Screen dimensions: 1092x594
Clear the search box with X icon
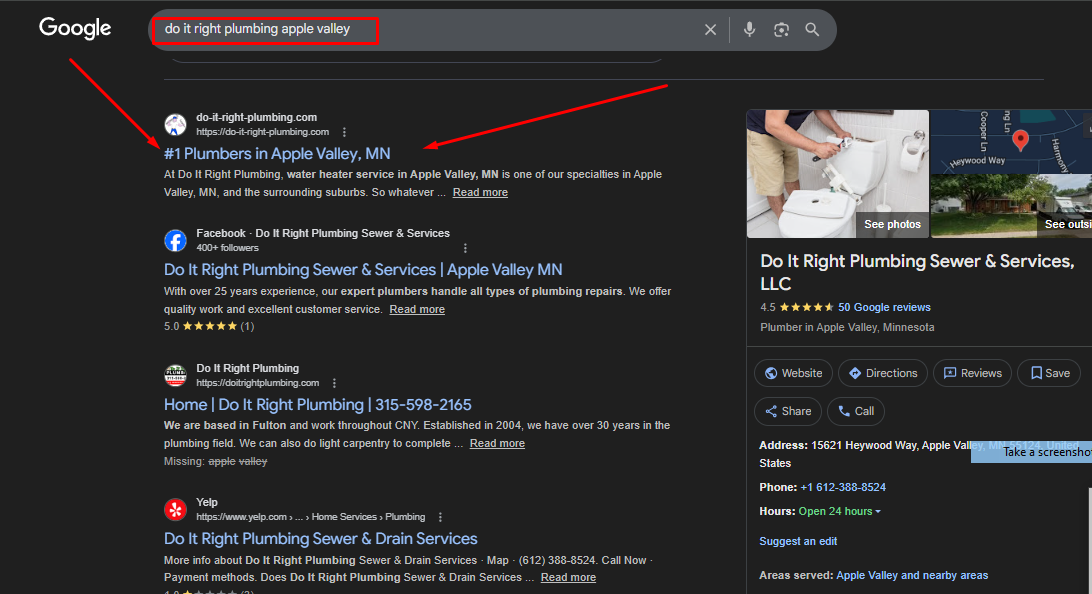710,30
